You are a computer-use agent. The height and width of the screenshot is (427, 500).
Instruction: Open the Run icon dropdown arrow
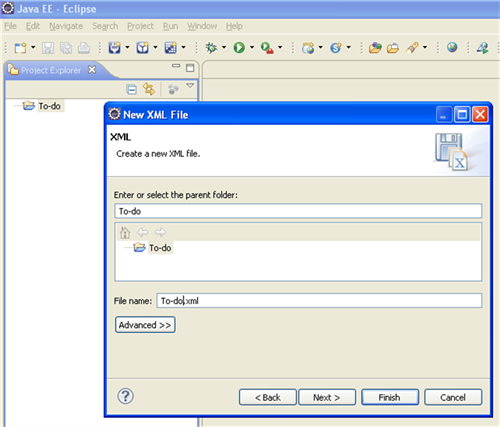252,47
